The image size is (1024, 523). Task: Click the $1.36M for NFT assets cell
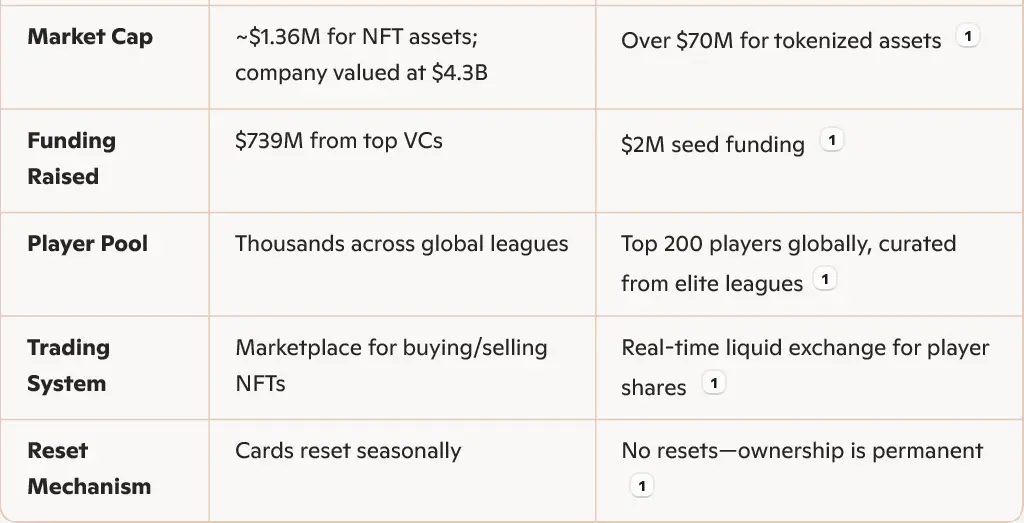tap(361, 54)
